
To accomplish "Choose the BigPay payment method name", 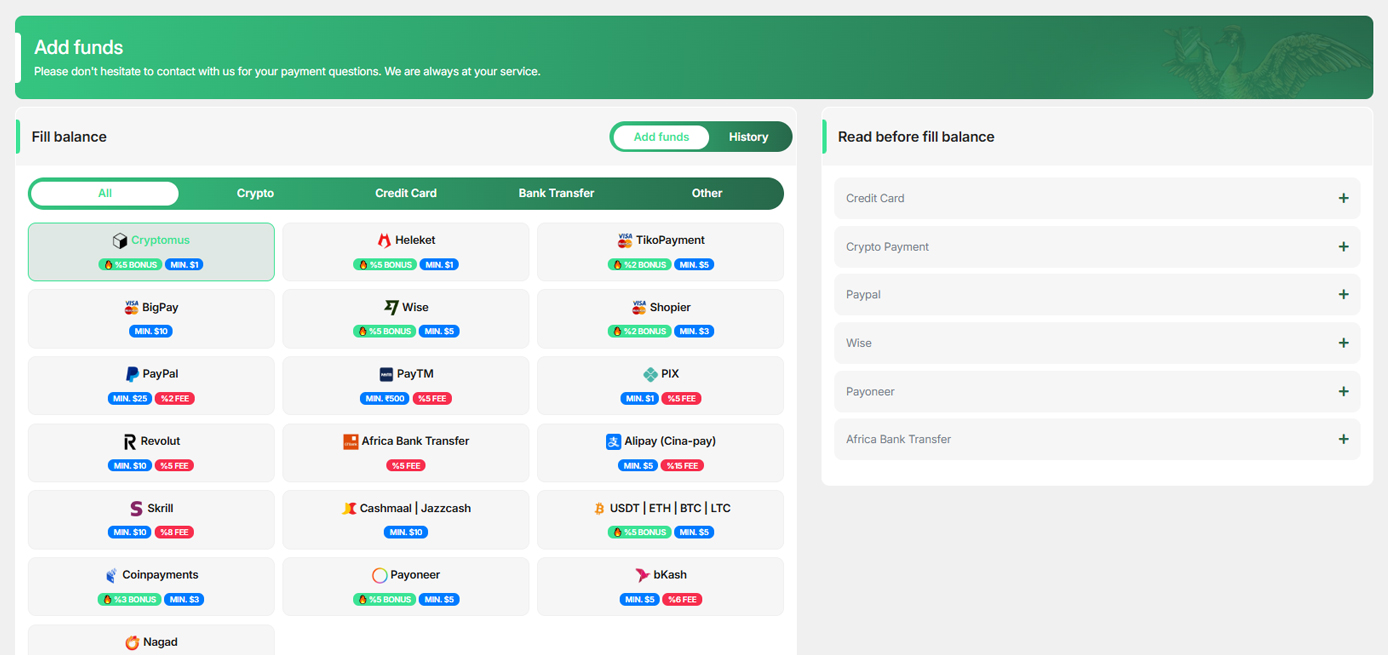I will 161,307.
